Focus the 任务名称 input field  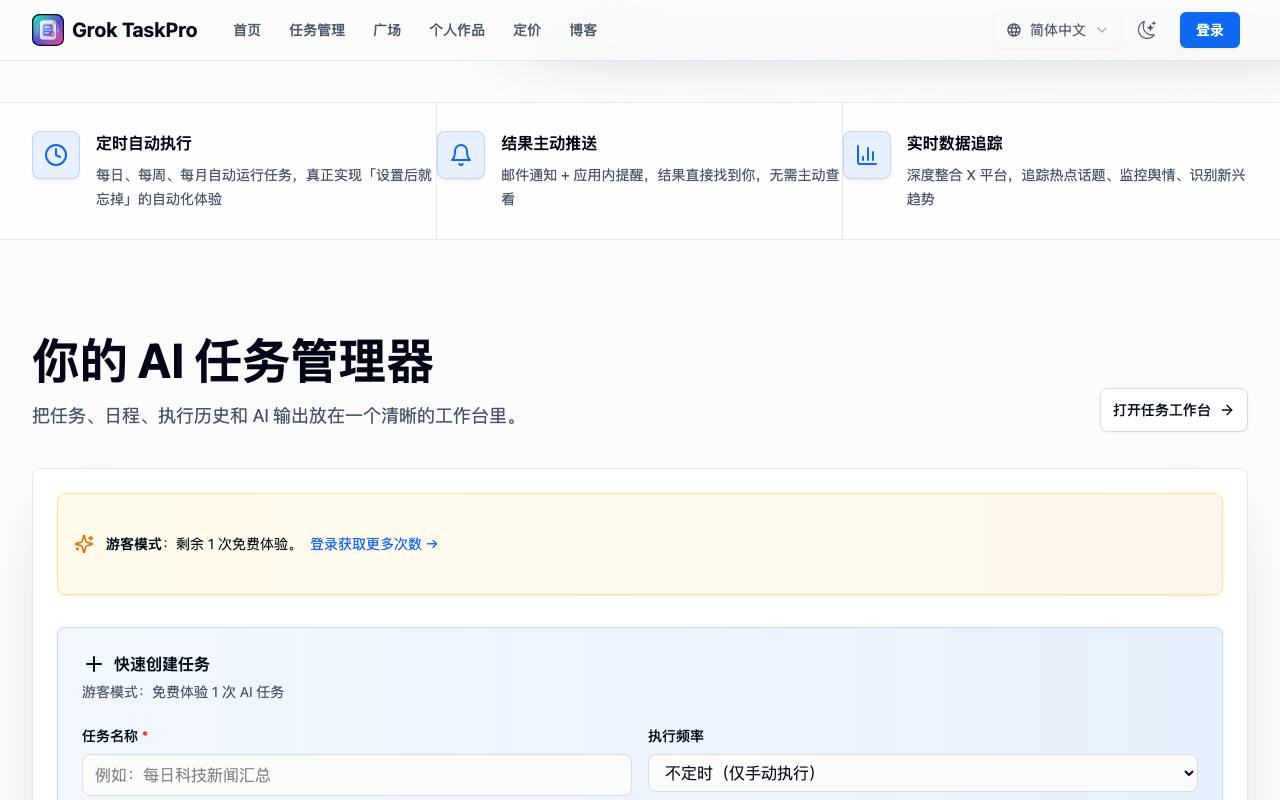tap(357, 775)
